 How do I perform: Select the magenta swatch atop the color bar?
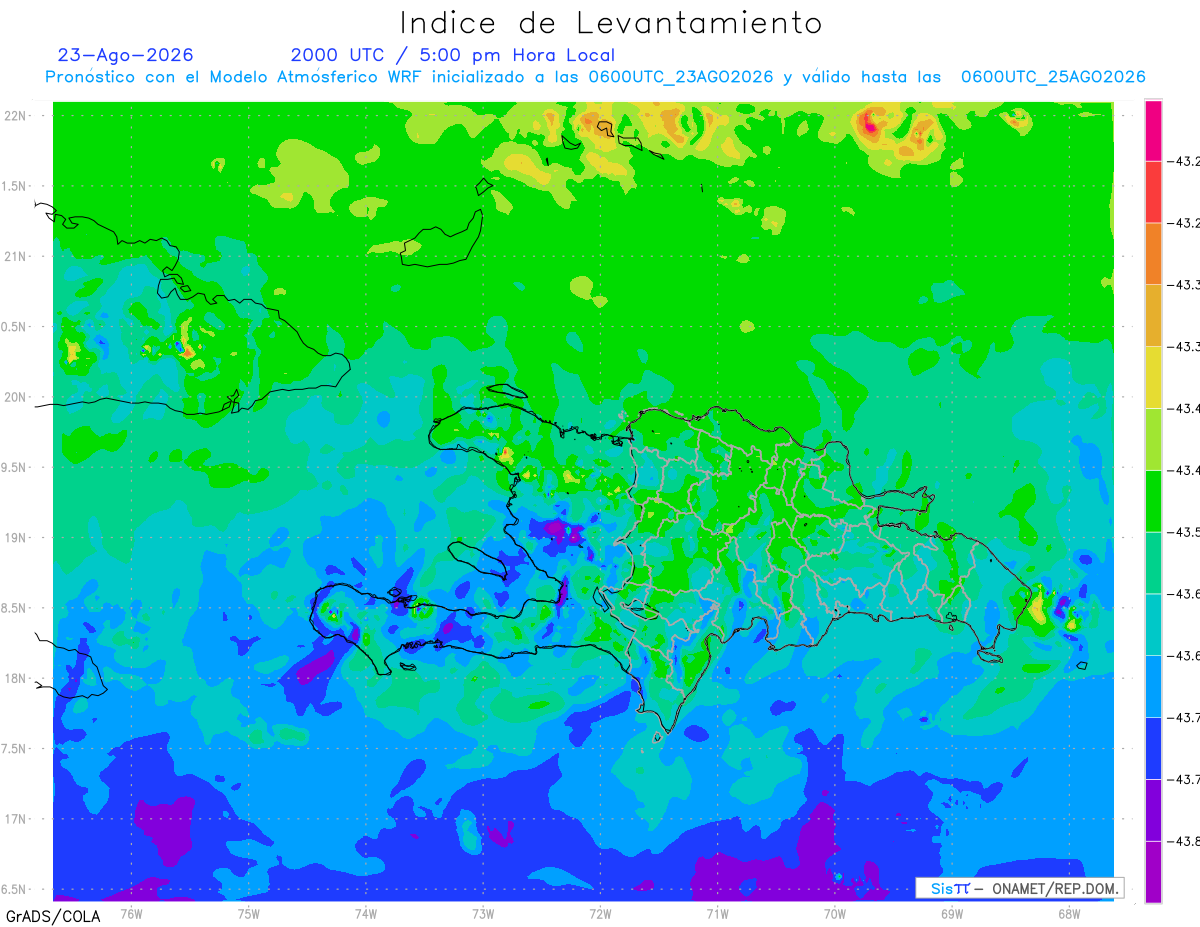[x=1153, y=130]
